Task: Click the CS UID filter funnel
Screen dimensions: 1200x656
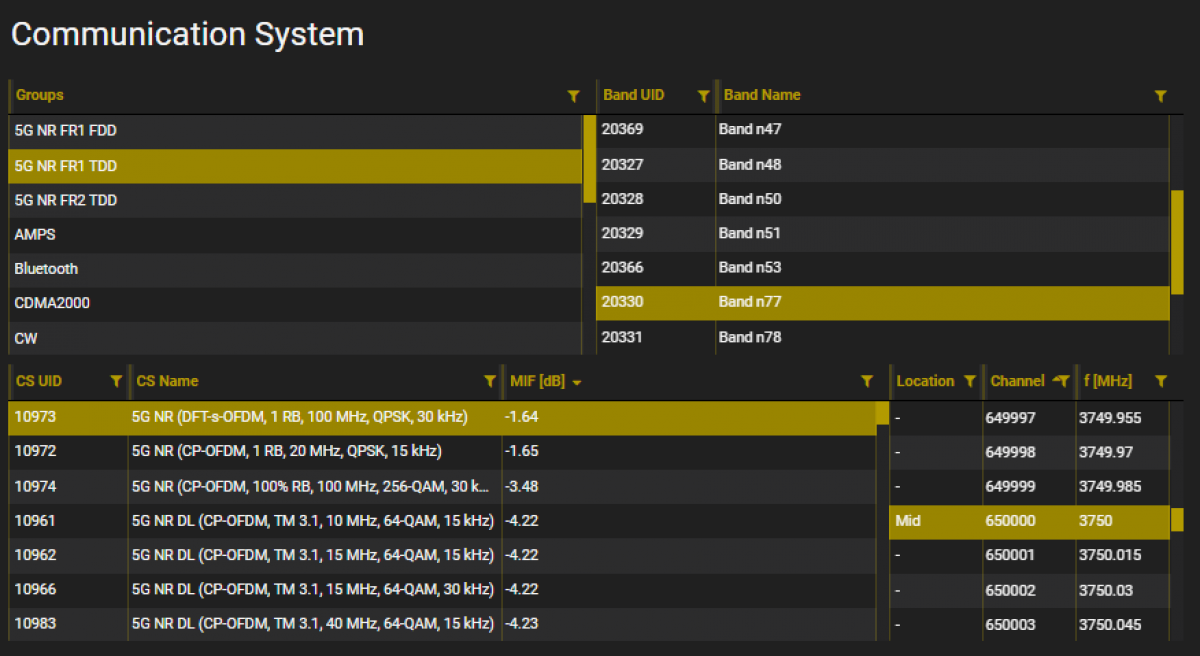Action: click(117, 381)
